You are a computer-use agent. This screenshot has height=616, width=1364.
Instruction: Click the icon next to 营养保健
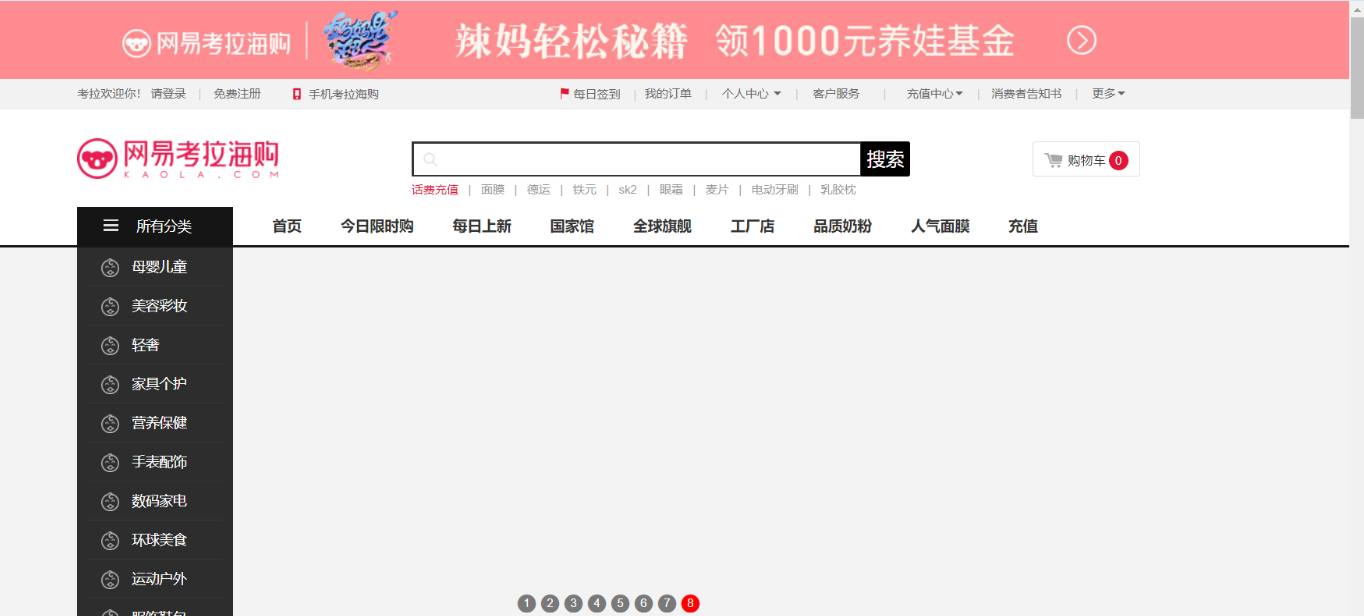[x=110, y=423]
